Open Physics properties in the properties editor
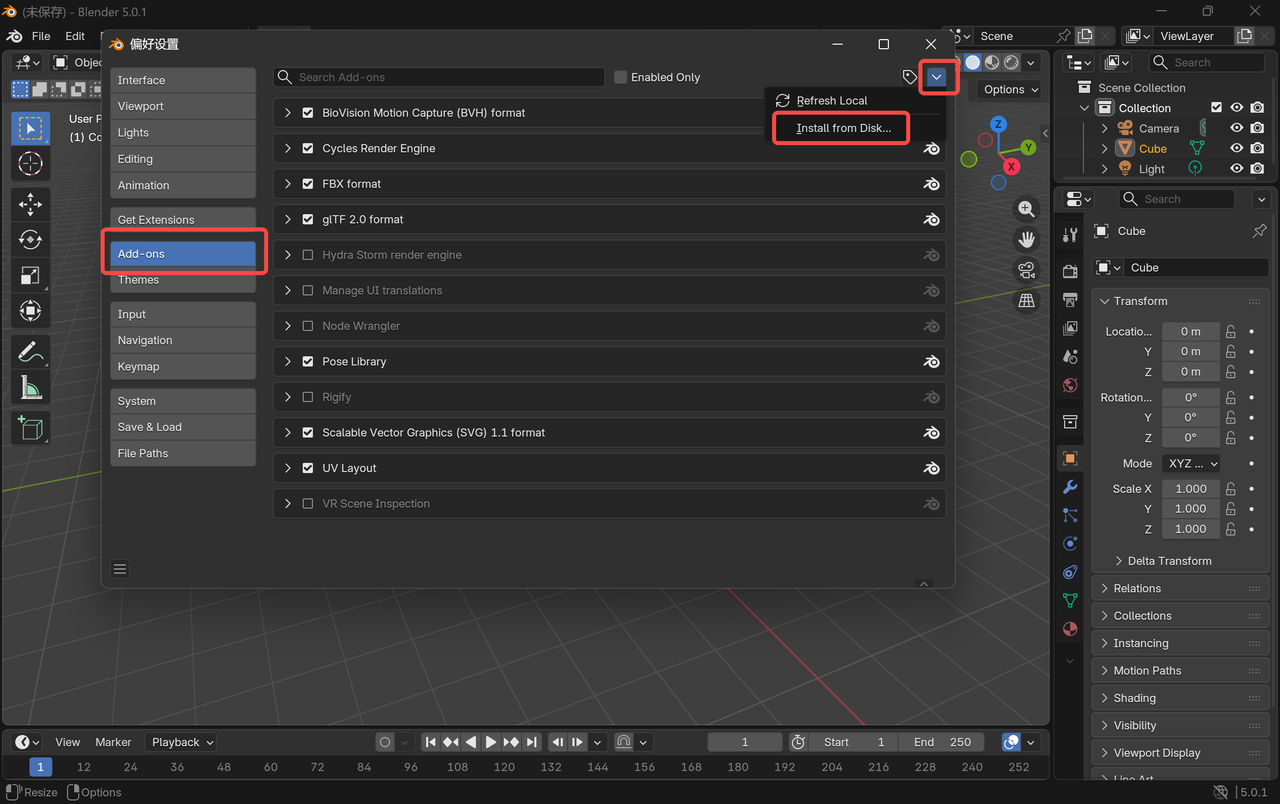 [1069, 543]
